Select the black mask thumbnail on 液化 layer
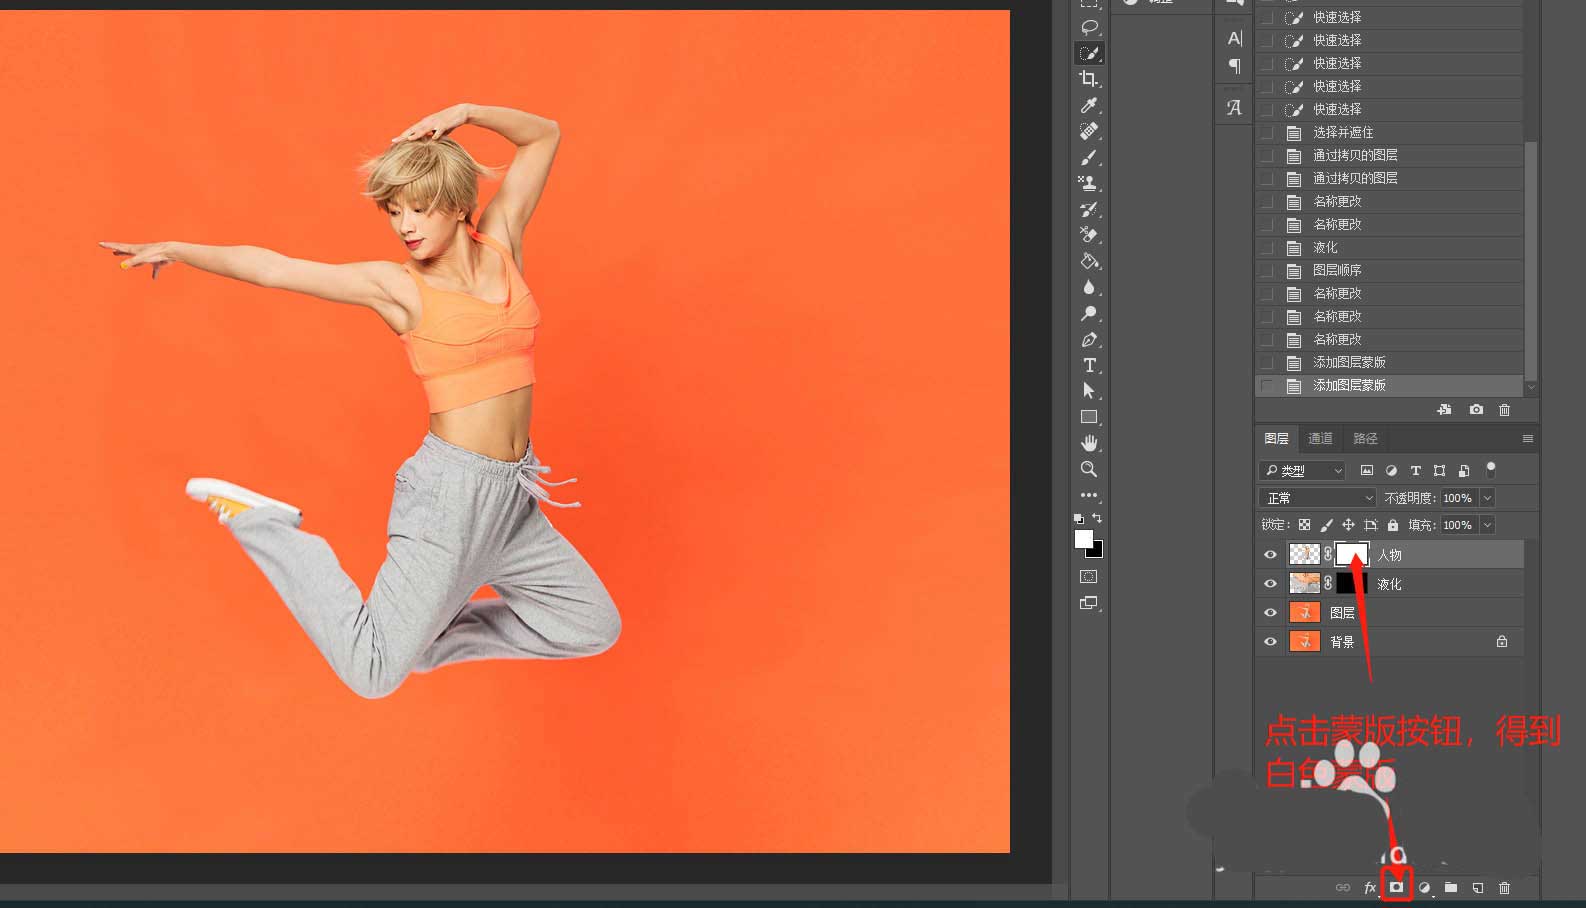Viewport: 1586px width, 908px height. point(1351,583)
